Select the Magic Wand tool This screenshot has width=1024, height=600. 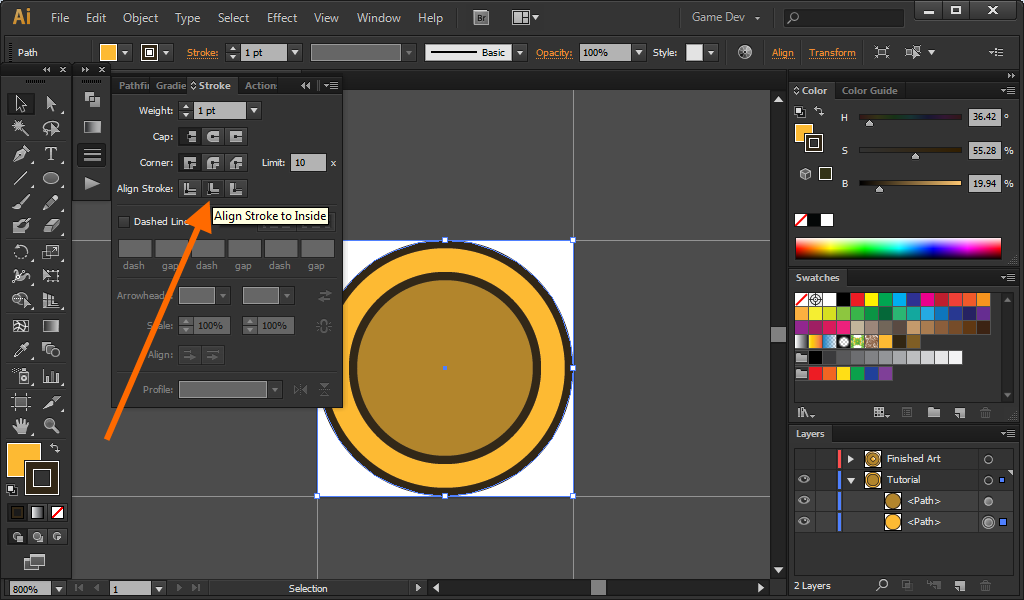[x=21, y=129]
